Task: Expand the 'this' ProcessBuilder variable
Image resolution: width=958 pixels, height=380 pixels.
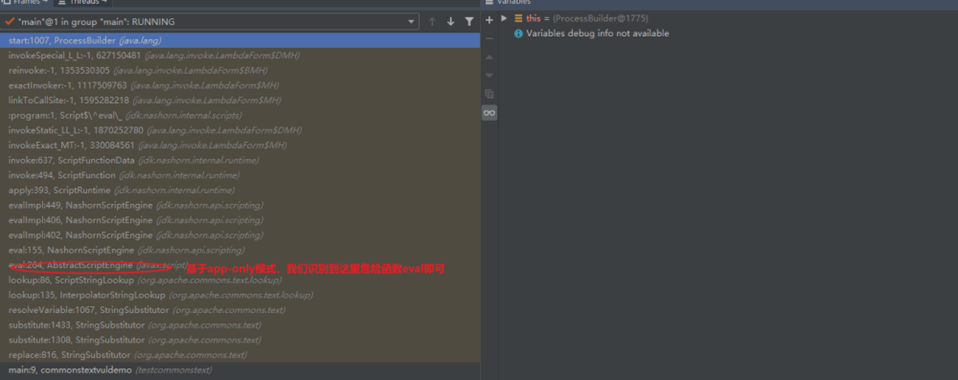Action: click(x=504, y=18)
